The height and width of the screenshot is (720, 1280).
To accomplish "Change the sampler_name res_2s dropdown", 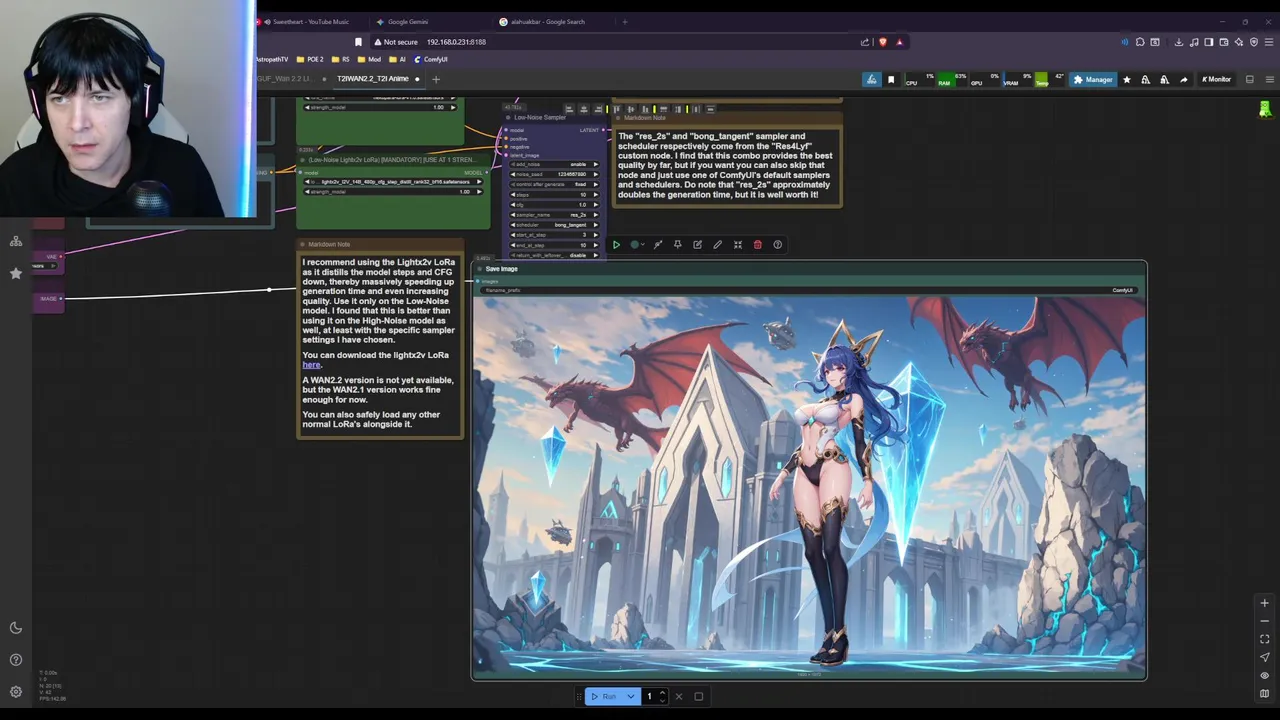I will coord(554,214).
